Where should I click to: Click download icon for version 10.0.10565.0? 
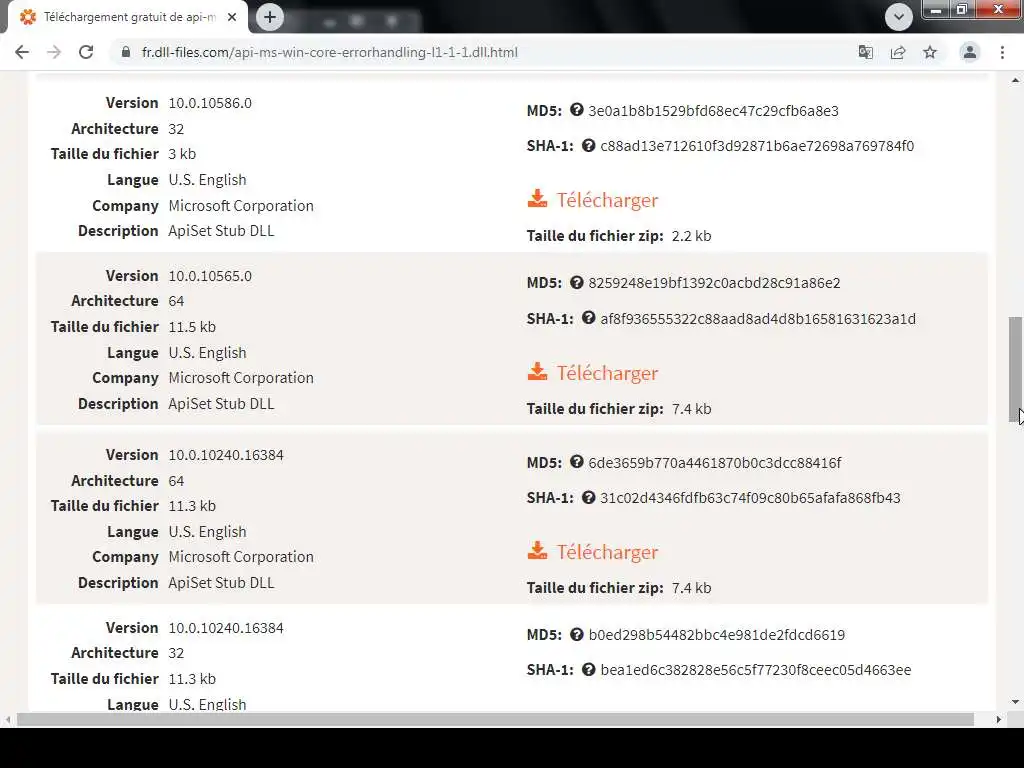[x=537, y=372]
